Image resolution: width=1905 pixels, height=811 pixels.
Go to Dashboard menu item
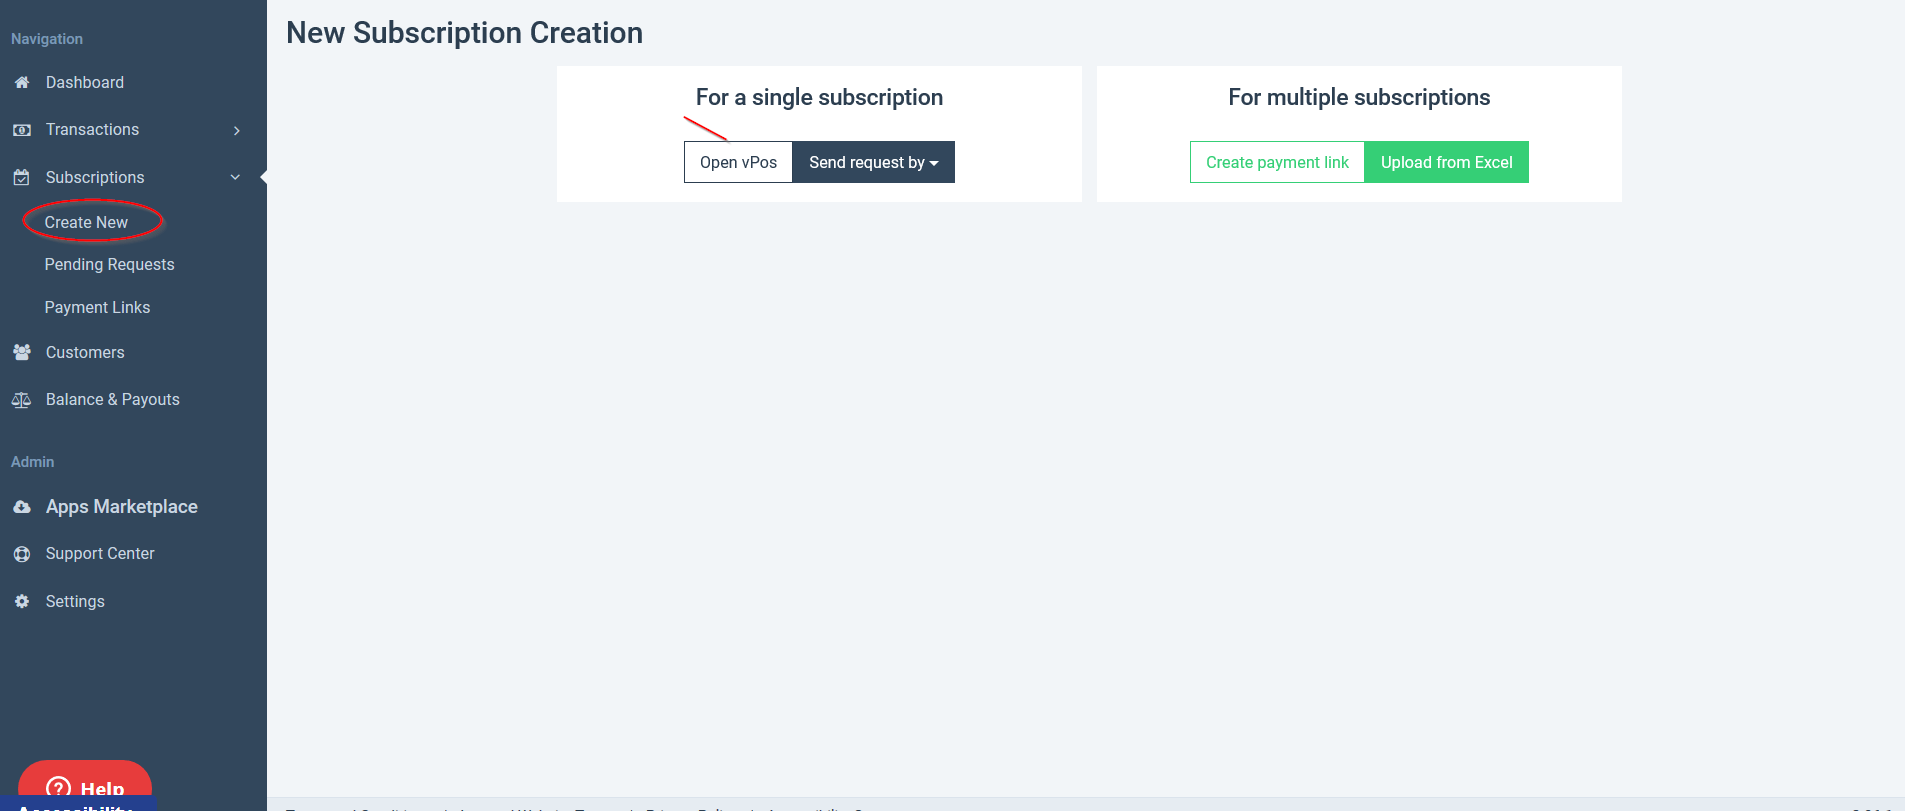85,83
